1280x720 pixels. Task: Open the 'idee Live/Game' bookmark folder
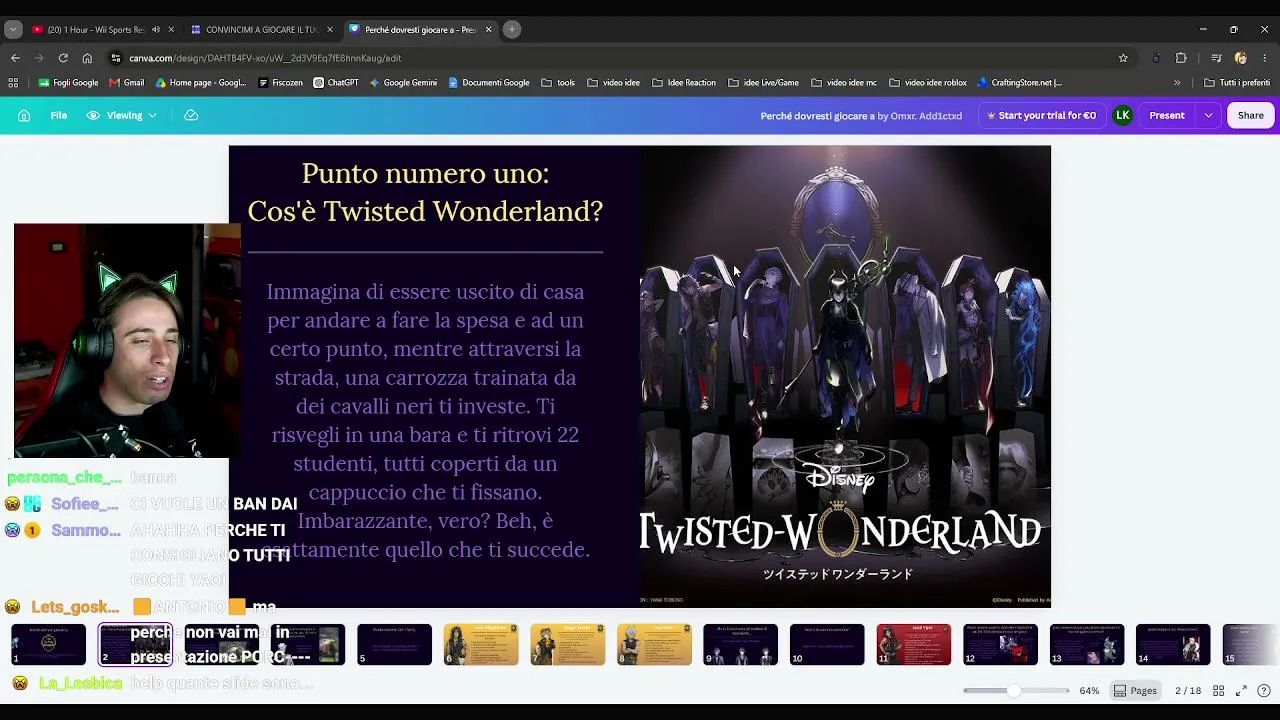tap(763, 83)
